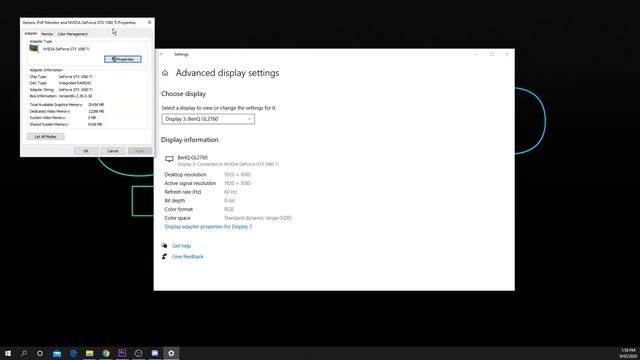
Task: Open the Windows Start menu
Action: pyautogui.click(x=8, y=353)
